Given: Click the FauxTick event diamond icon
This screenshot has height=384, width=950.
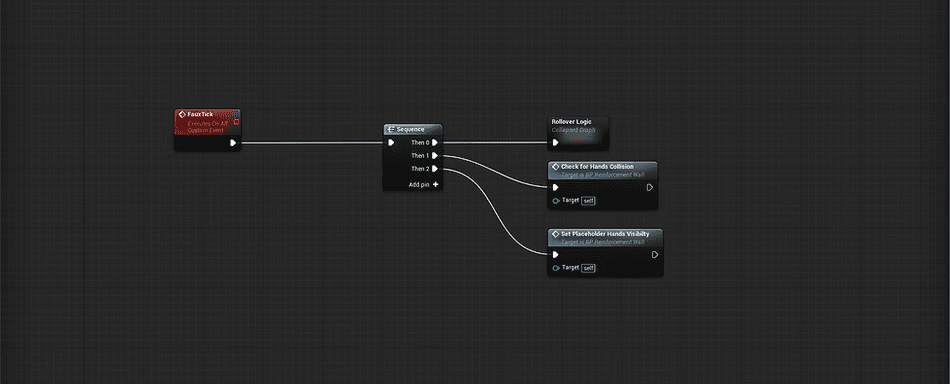Looking at the screenshot, I should coord(182,114).
